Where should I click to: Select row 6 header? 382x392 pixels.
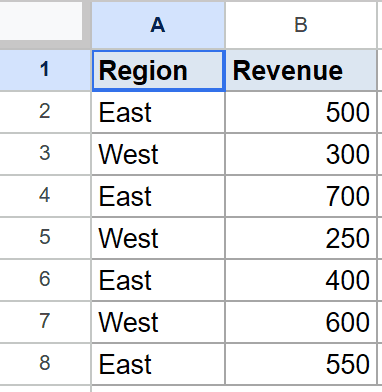(45, 280)
